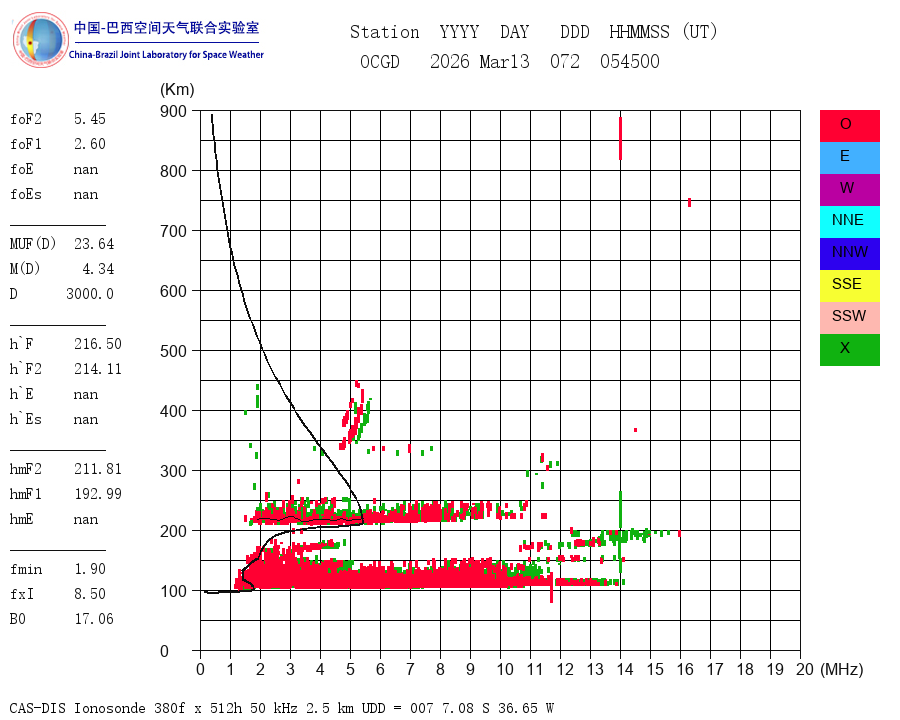Click the green X legend swatch
This screenshot has width=900, height=720.
point(849,350)
